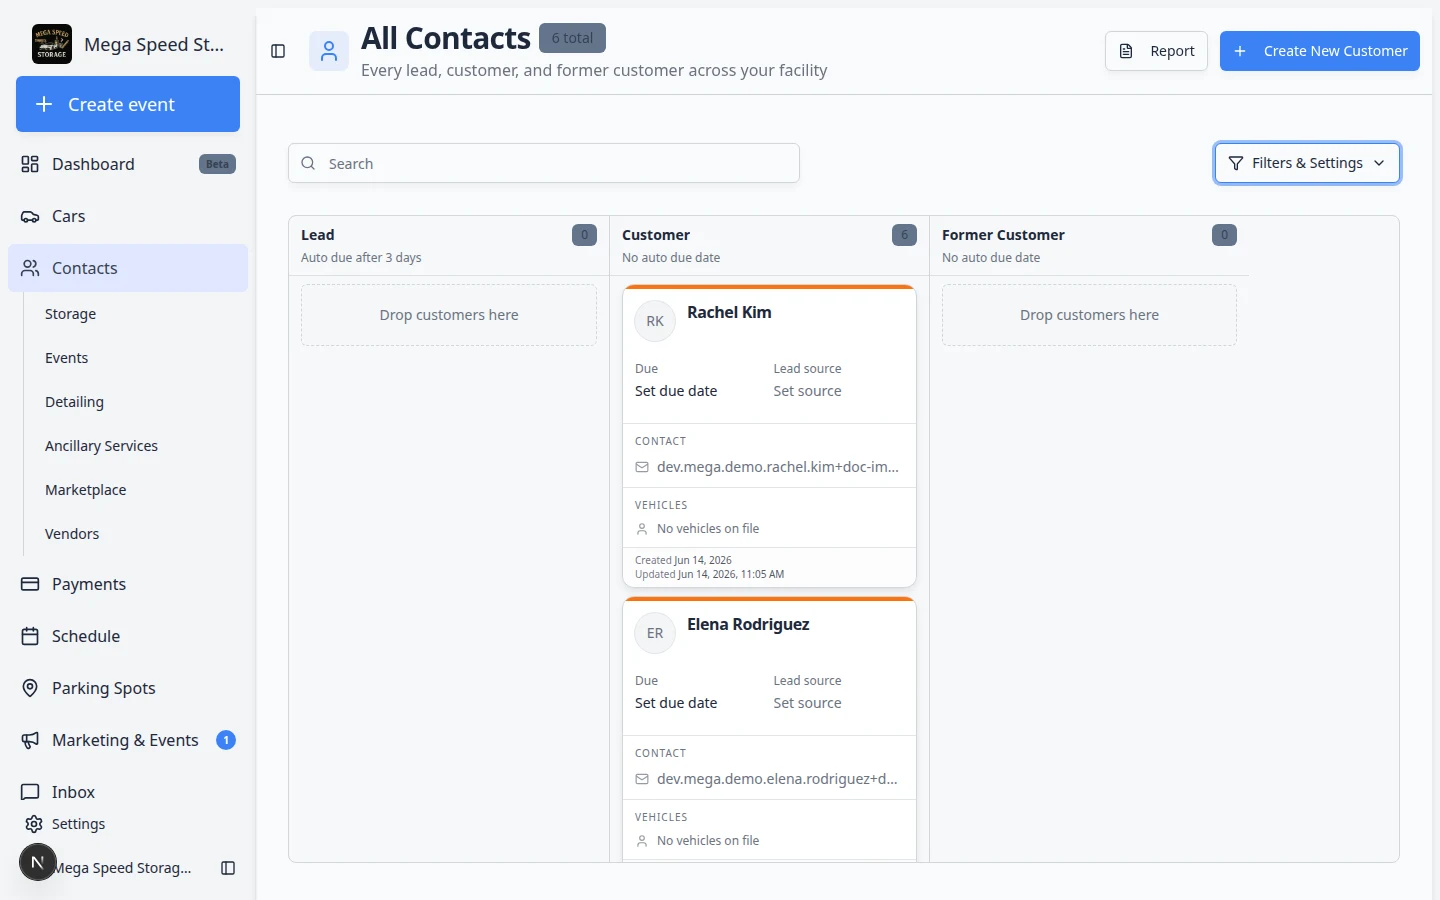Click "No vehicles on file" on Rachel Kim card
Screen dimensions: 1440x900
(x=708, y=529)
